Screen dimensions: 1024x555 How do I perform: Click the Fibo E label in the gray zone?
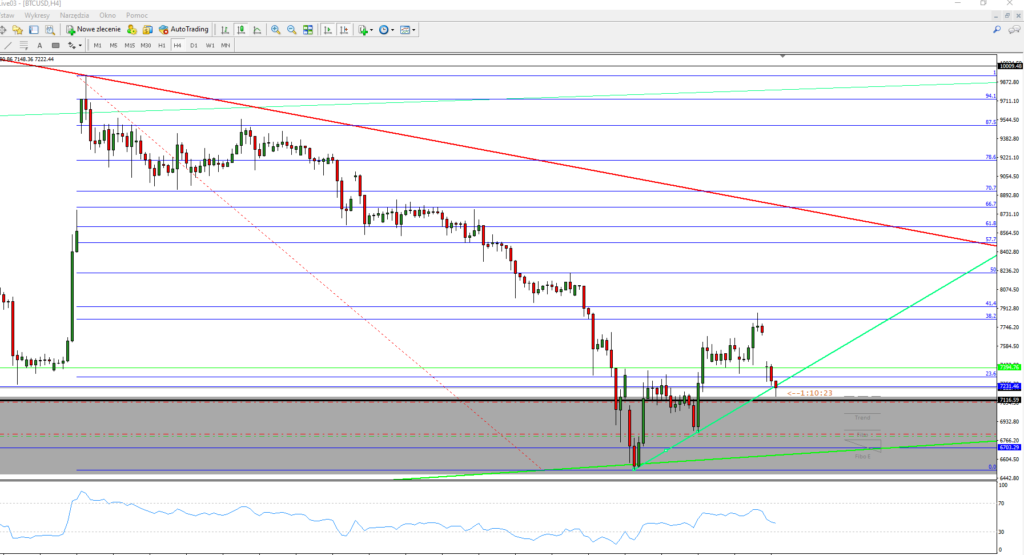862,456
